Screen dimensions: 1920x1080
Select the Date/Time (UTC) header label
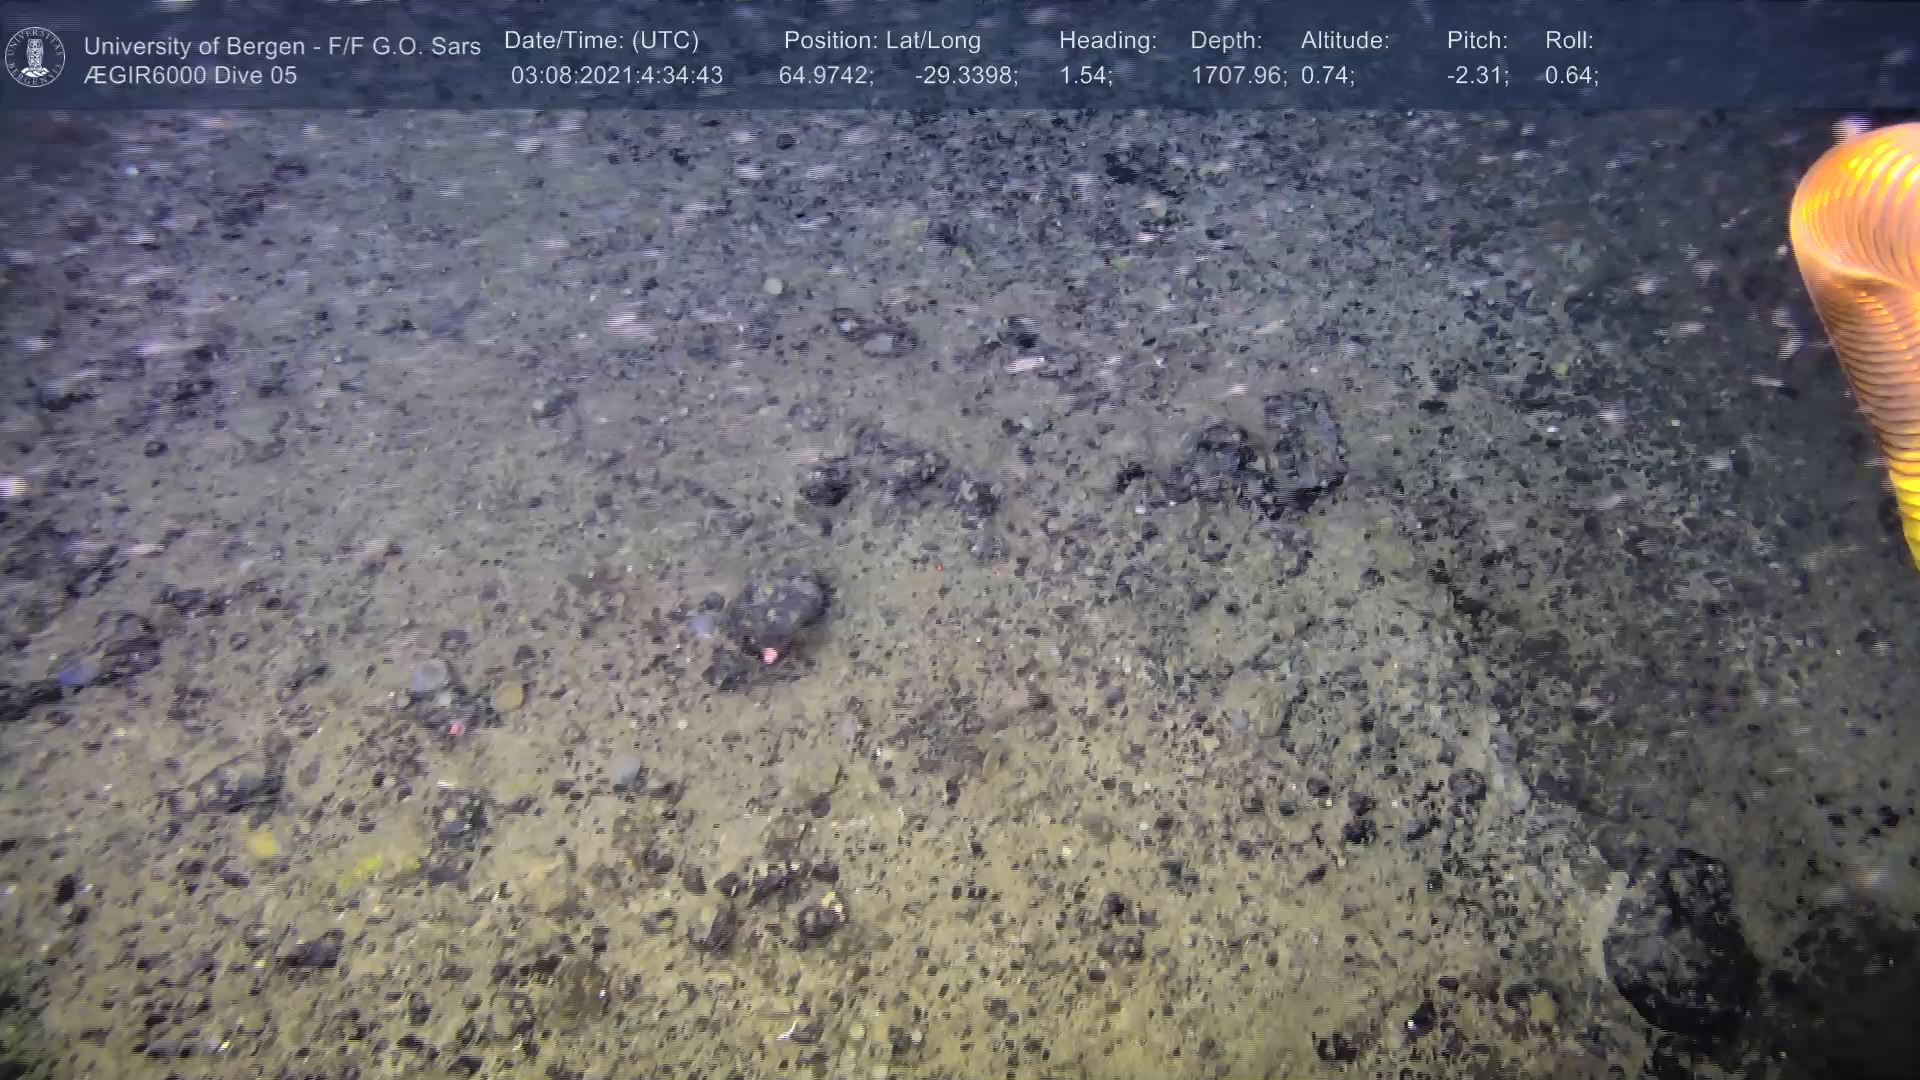pos(601,40)
